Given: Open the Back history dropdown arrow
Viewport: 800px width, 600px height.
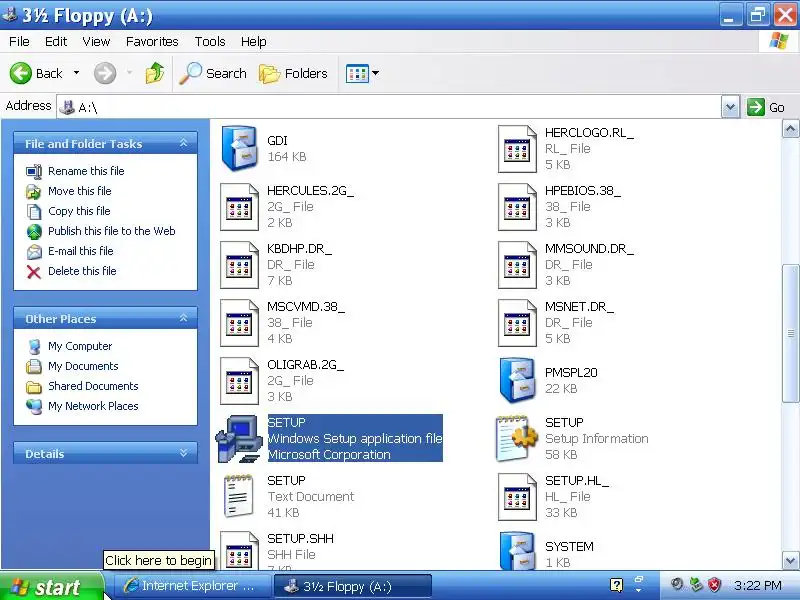Looking at the screenshot, I should click(77, 73).
